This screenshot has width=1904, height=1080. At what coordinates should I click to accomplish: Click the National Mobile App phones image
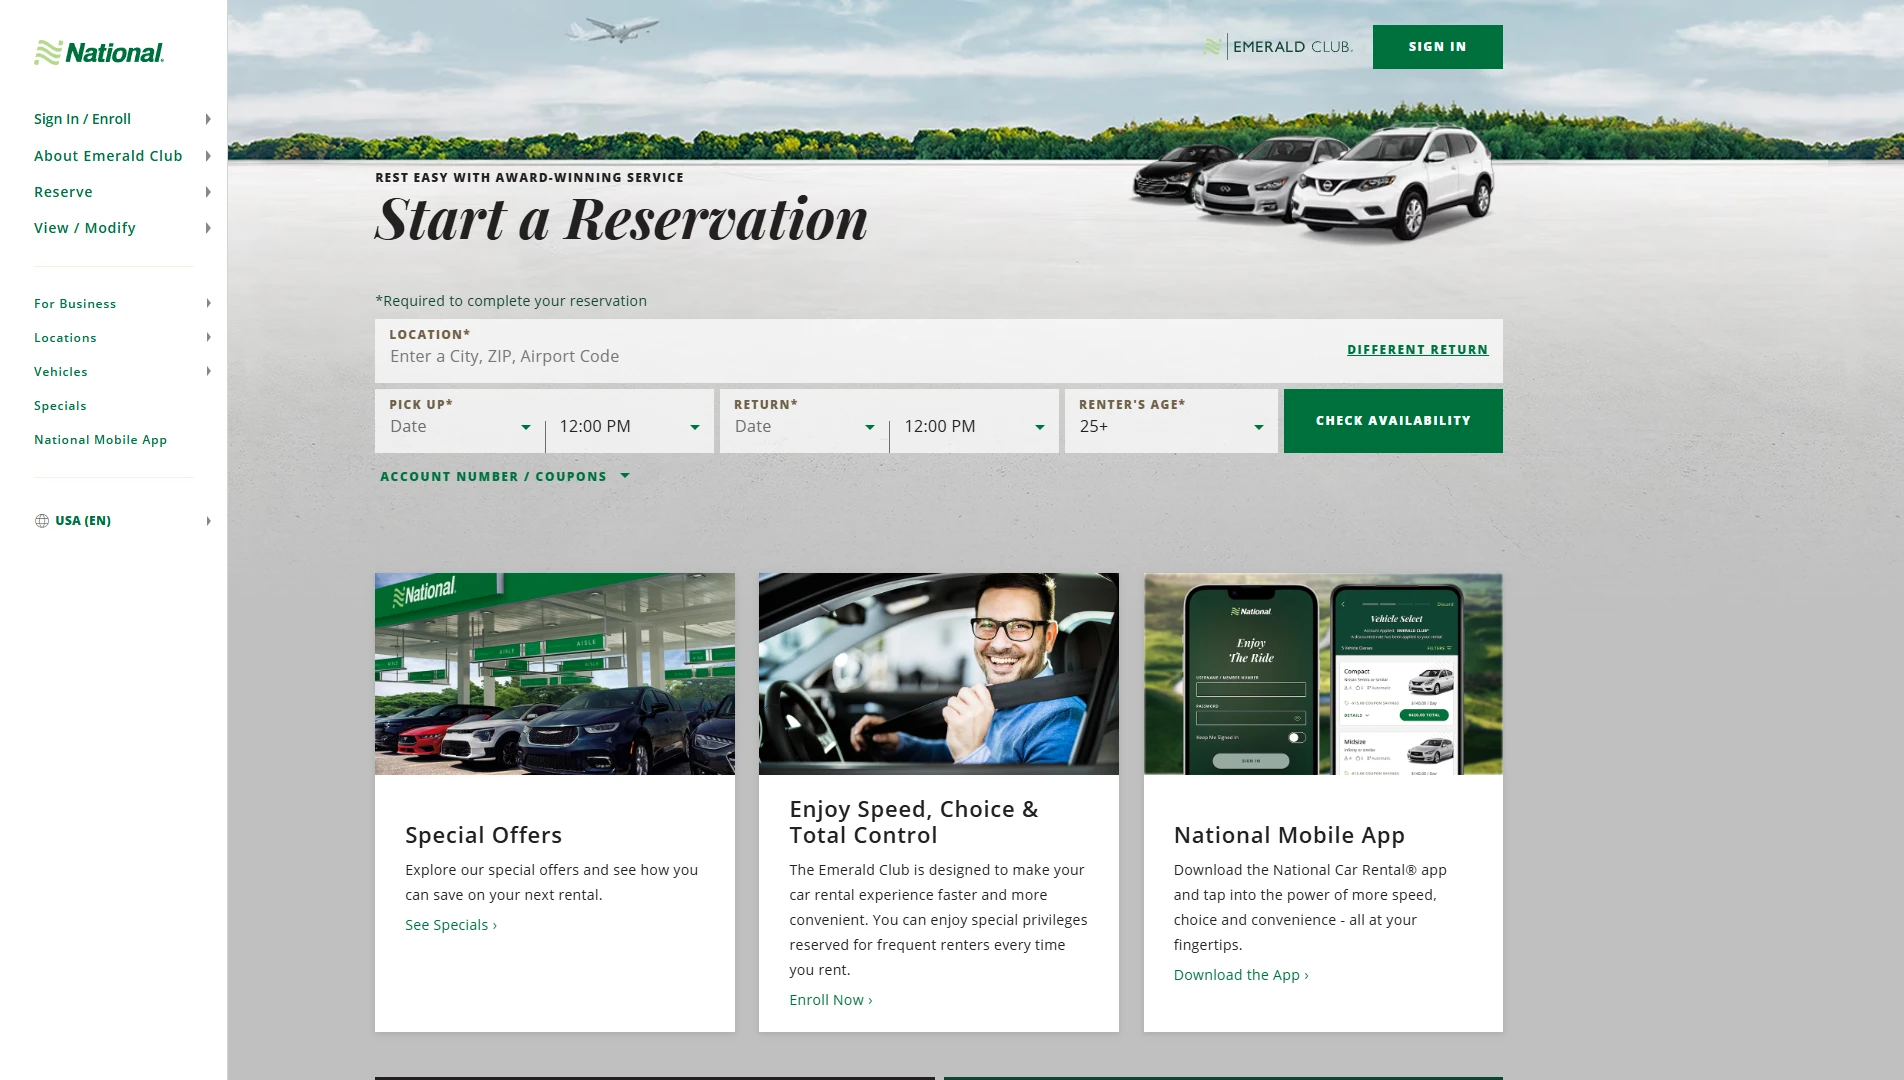pyautogui.click(x=1323, y=674)
